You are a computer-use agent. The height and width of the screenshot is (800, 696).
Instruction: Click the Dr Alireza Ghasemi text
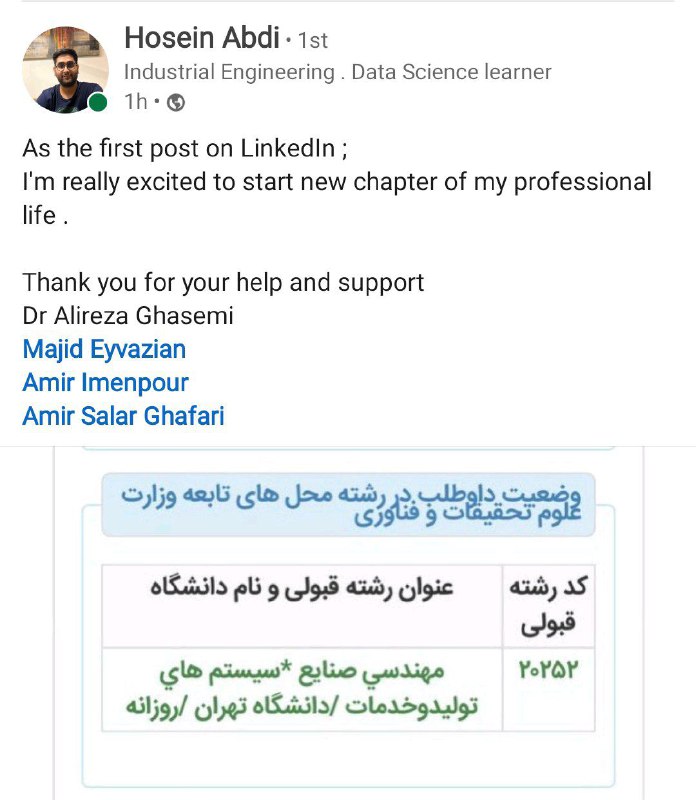pyautogui.click(x=128, y=316)
